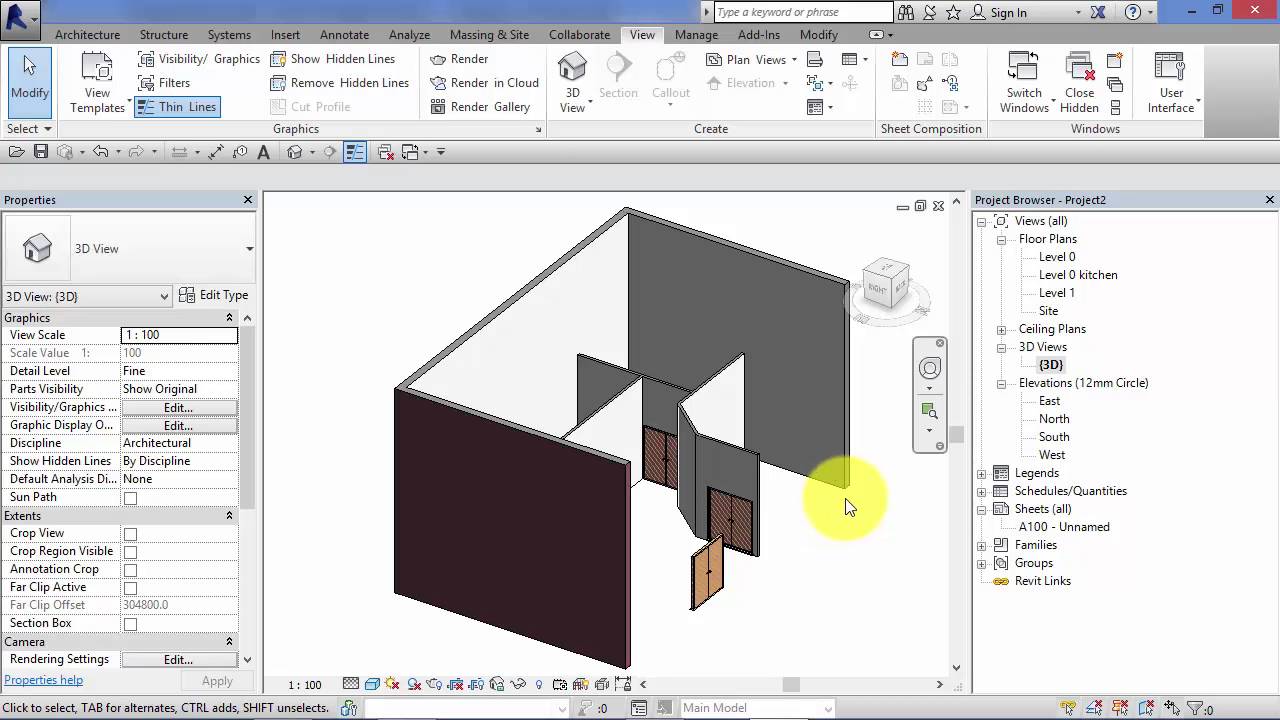Collapse the Floor Plans tree node
Viewport: 1280px width, 720px height.
pyautogui.click(x=1001, y=240)
